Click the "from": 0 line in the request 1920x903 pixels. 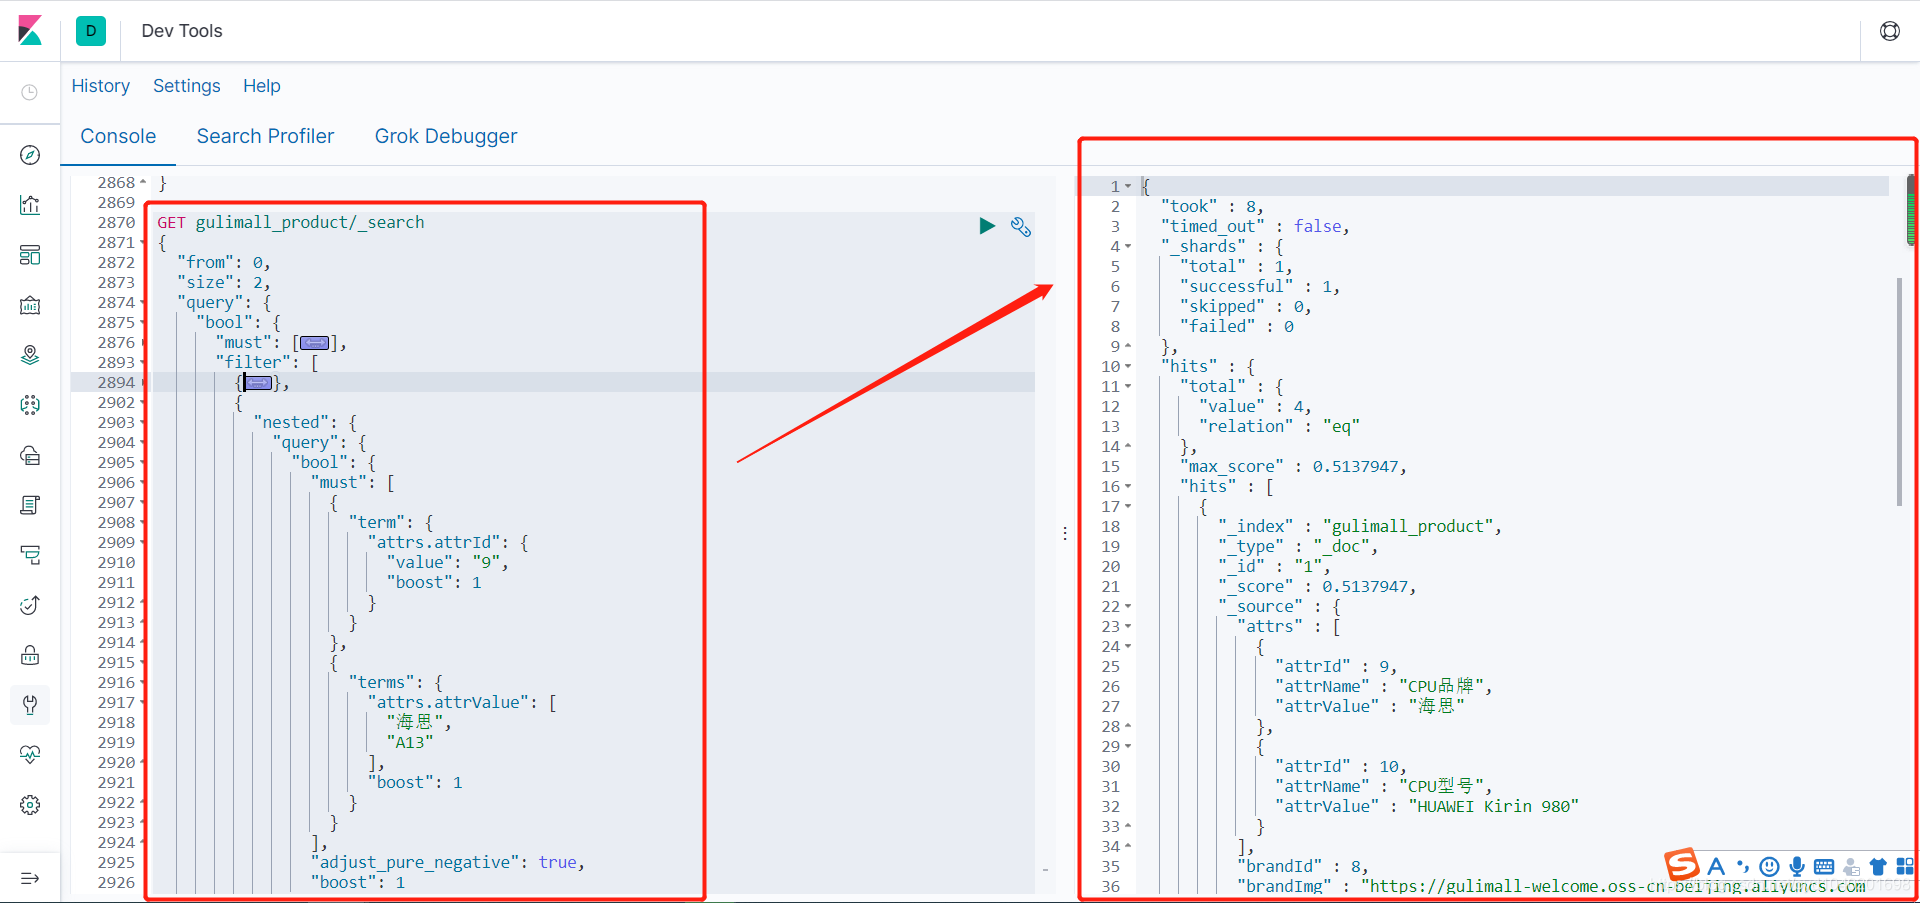point(224,262)
